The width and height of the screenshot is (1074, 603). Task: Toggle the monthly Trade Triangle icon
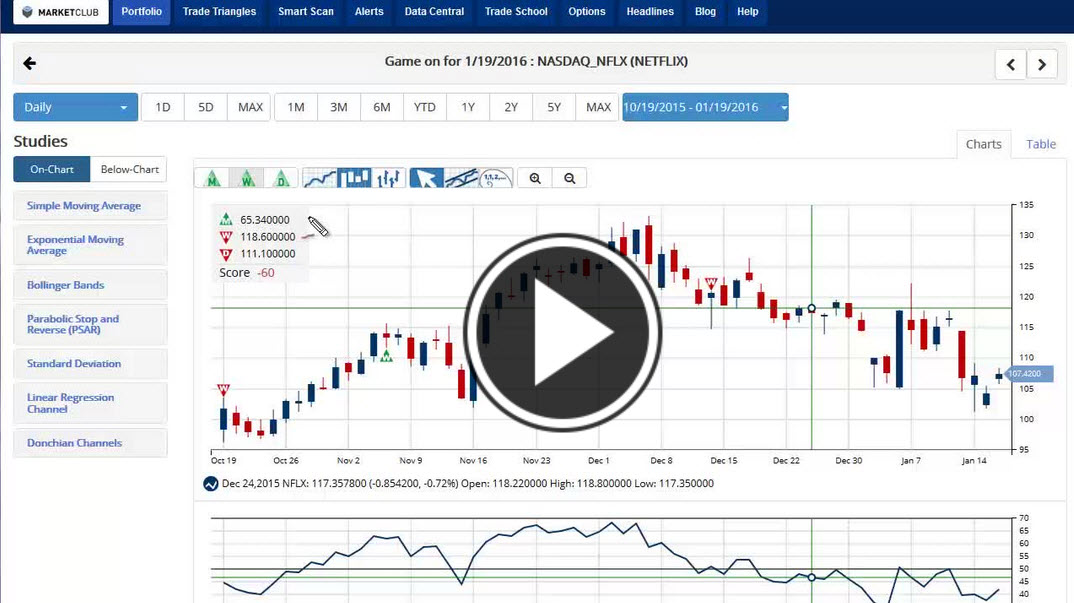click(x=212, y=179)
